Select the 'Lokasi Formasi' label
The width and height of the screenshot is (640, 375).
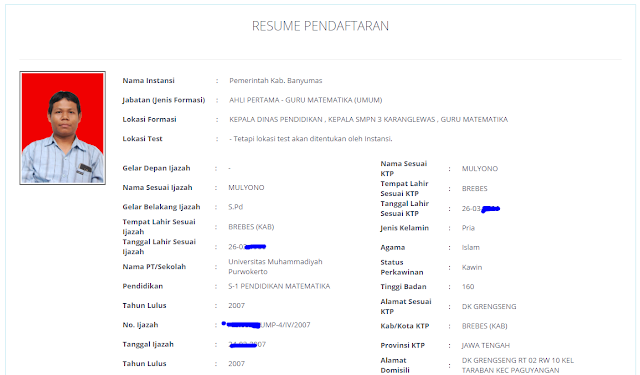[149, 120]
